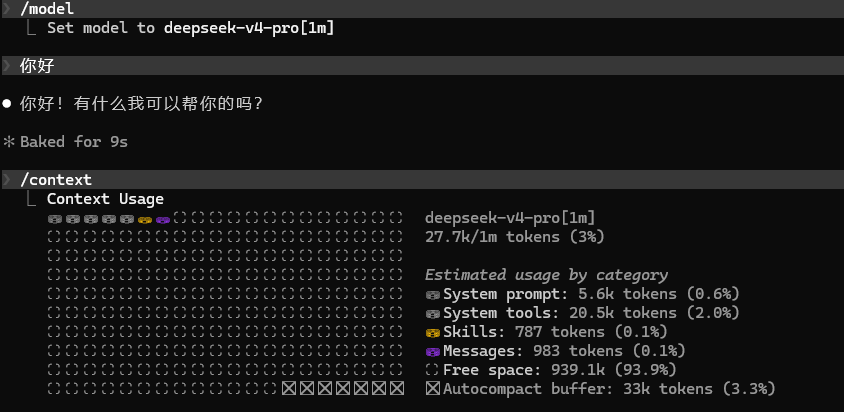The width and height of the screenshot is (844, 412).
Task: Click the prompt chevron before /model
Action: [x=6, y=9]
